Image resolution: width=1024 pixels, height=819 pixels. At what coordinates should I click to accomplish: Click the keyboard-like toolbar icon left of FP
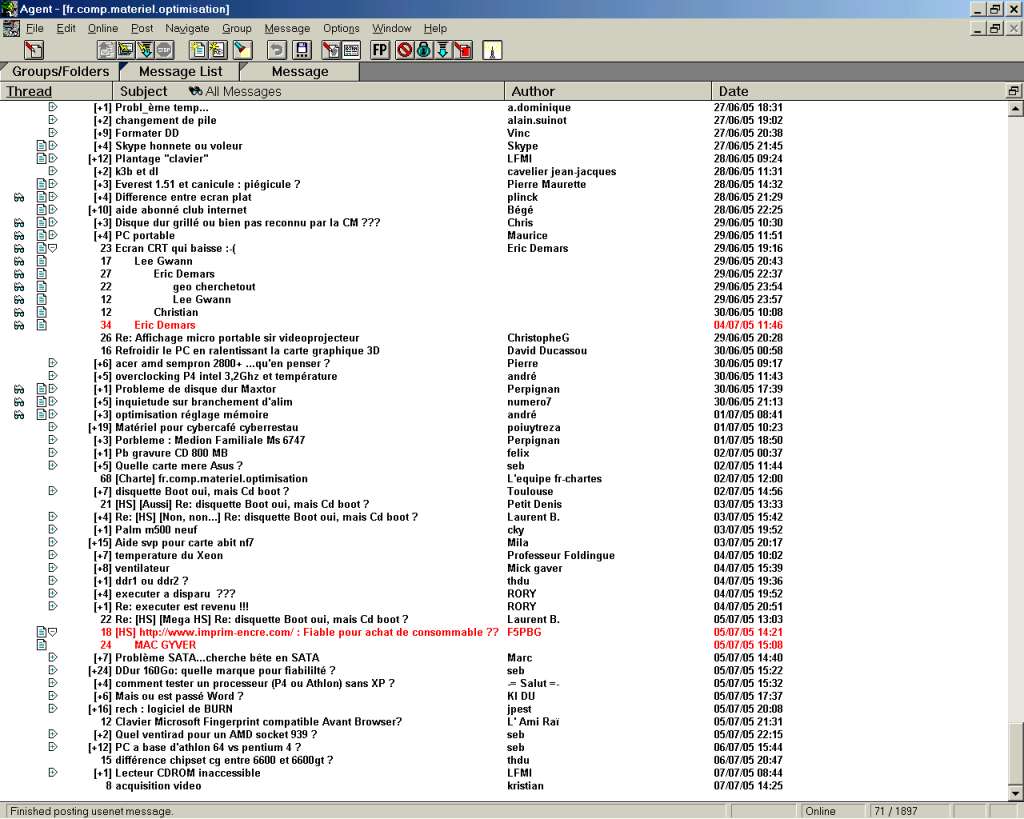351,50
